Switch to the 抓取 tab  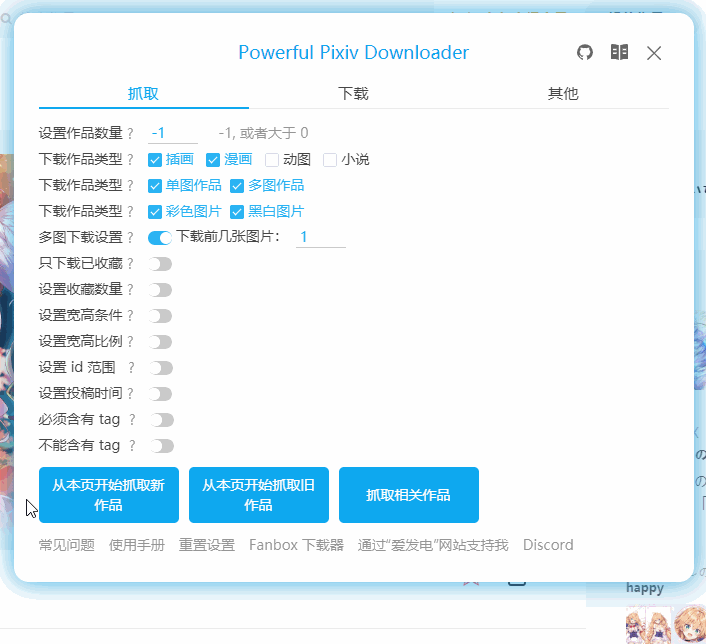click(144, 94)
